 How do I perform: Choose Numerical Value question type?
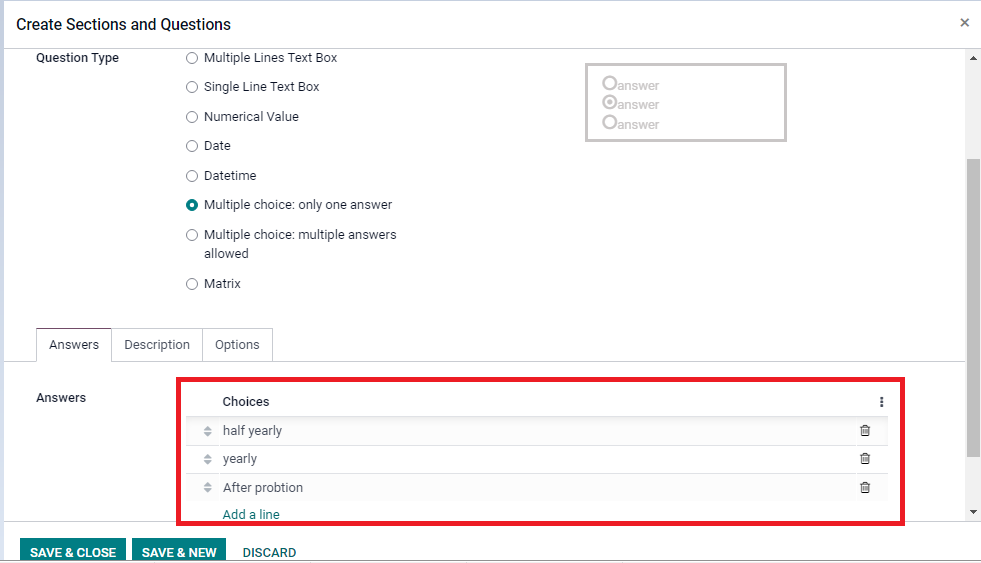click(192, 117)
